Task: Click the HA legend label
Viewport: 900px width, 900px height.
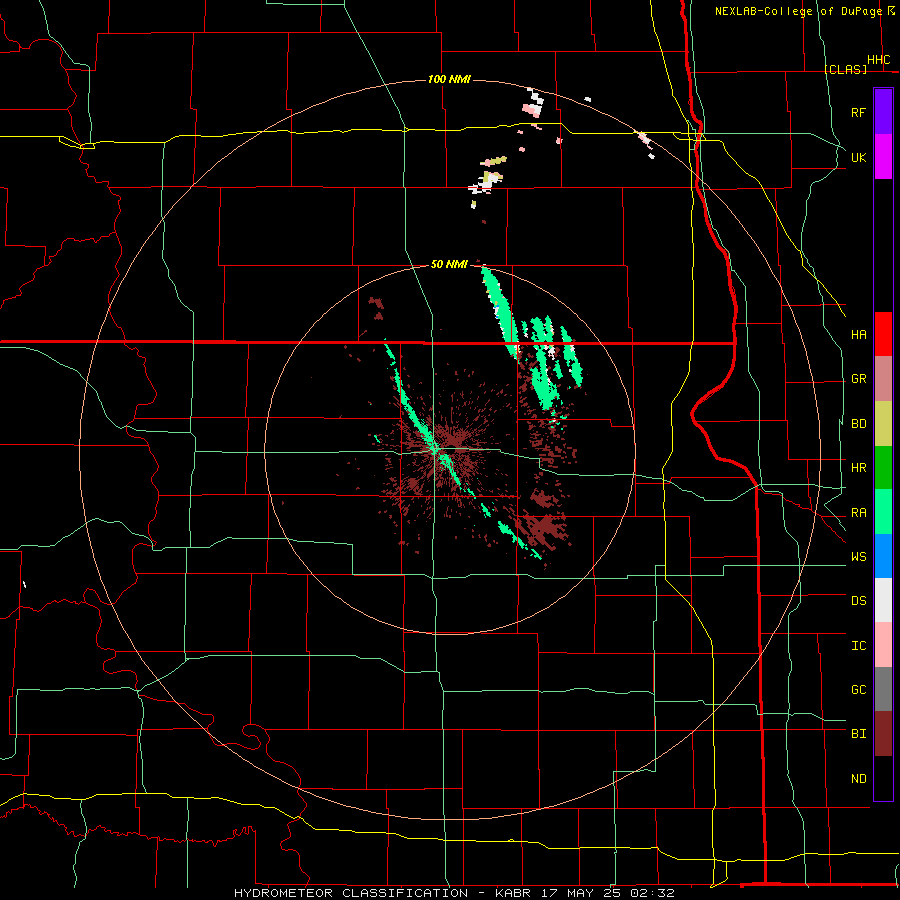Action: 858,335
